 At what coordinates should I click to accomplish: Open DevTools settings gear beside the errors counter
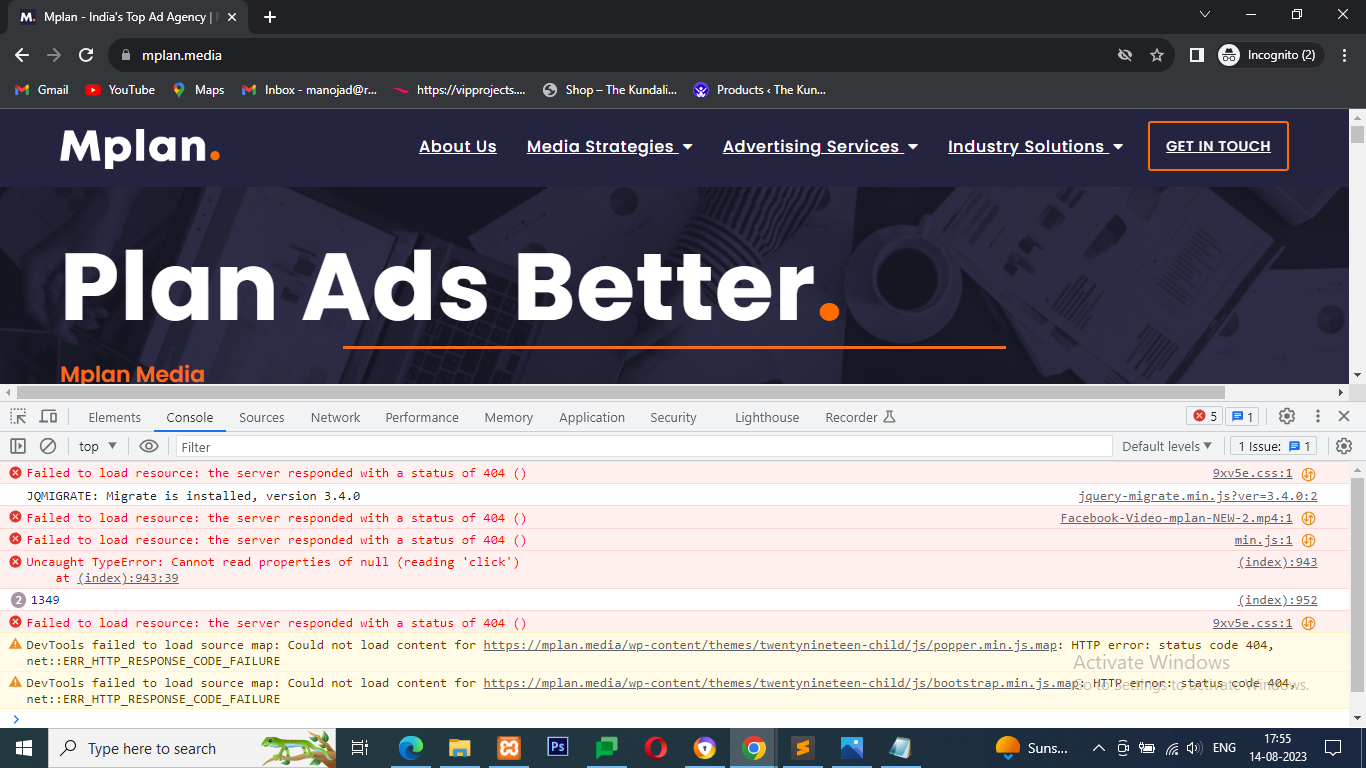(x=1287, y=416)
